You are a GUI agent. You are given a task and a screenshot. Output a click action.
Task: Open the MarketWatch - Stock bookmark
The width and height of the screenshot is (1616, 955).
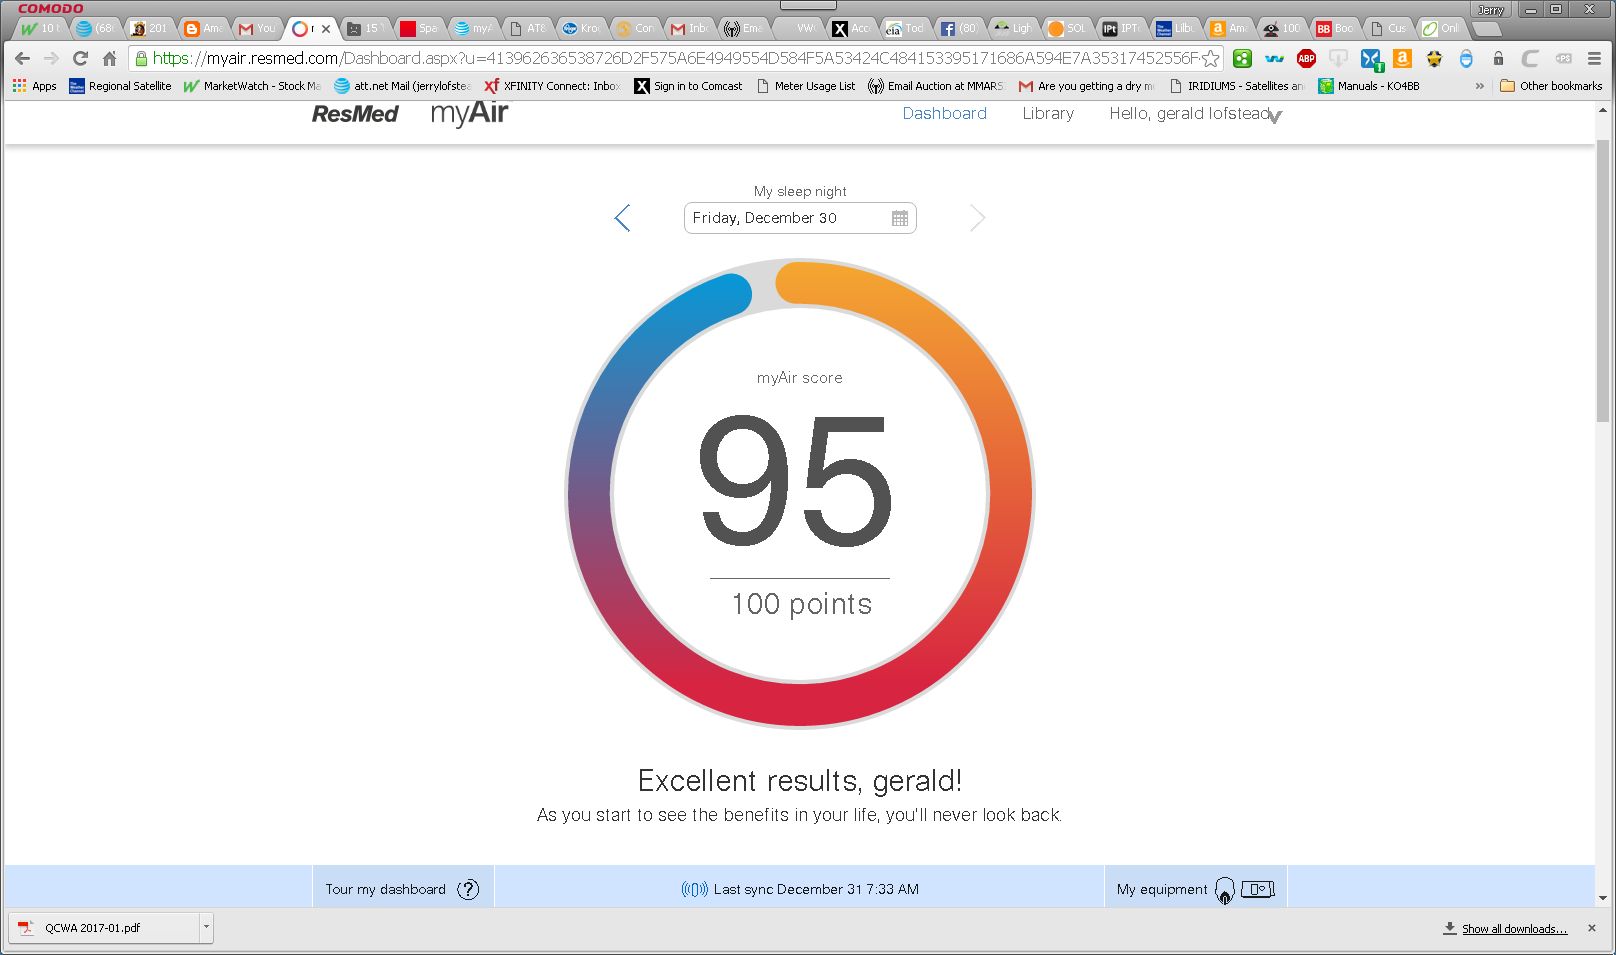[x=253, y=86]
